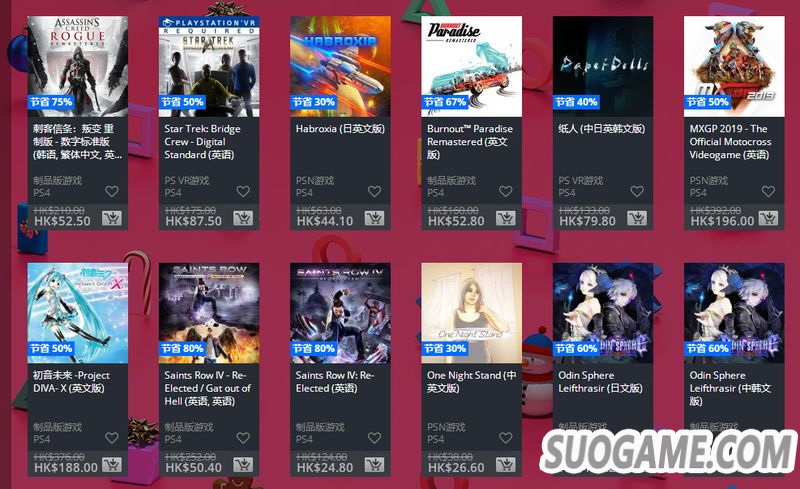800x489 pixels.
Task: Toggle wishlist heart for Habroxia
Action: click(374, 191)
